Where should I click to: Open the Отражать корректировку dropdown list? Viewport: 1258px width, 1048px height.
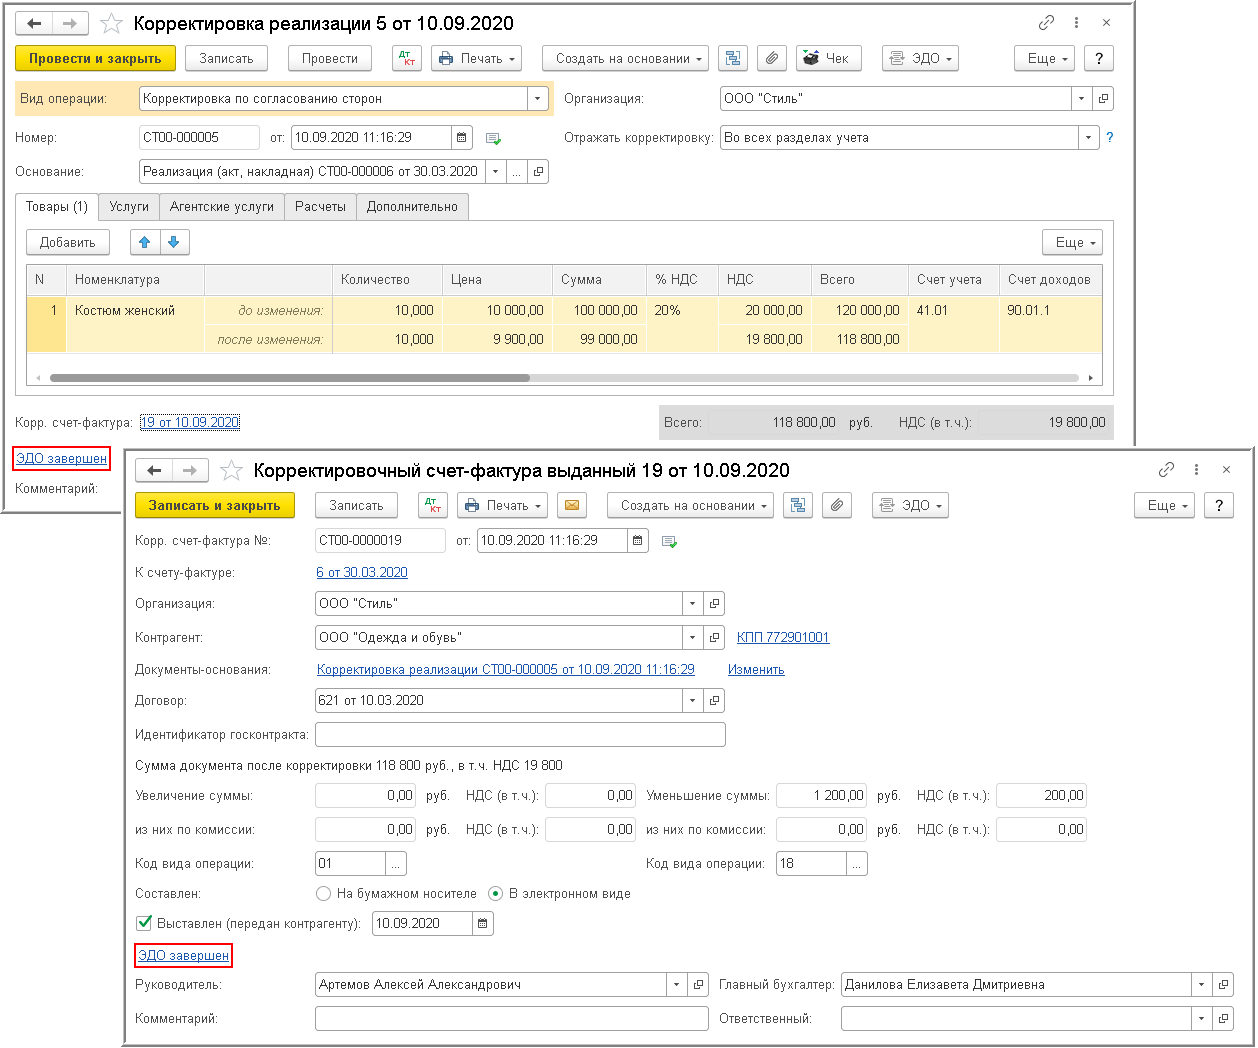pos(1088,137)
